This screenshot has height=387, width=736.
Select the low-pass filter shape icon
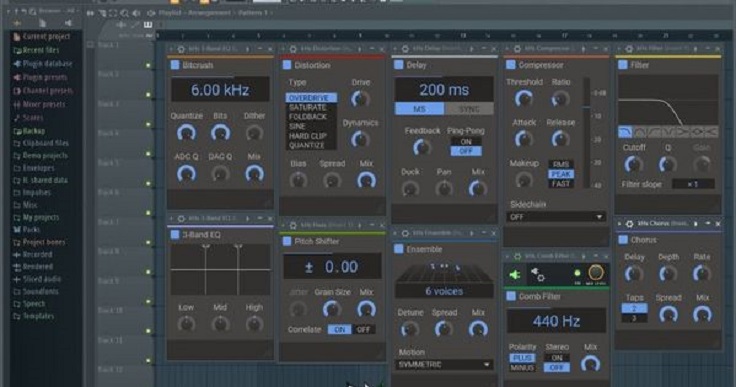(625, 132)
